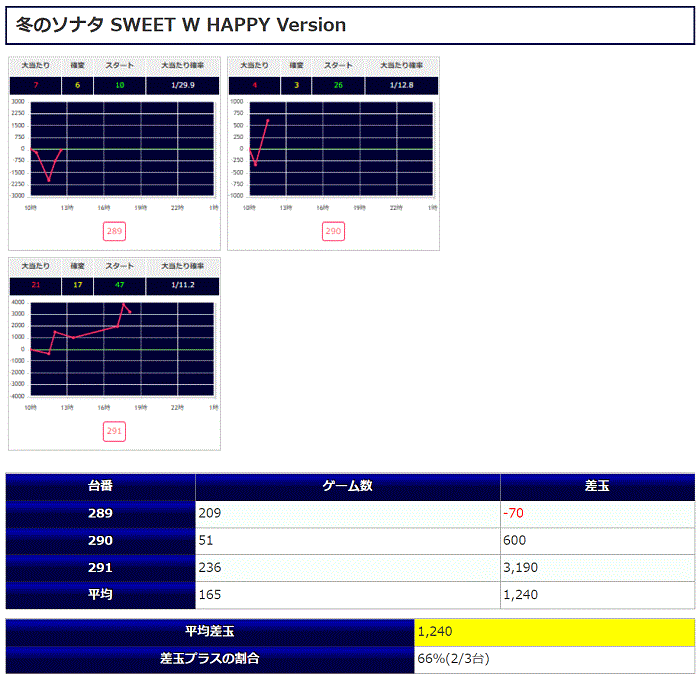This screenshot has width=700, height=682.
Task: Click the 大当たり確率 header in machine 291 card
Action: tap(183, 266)
